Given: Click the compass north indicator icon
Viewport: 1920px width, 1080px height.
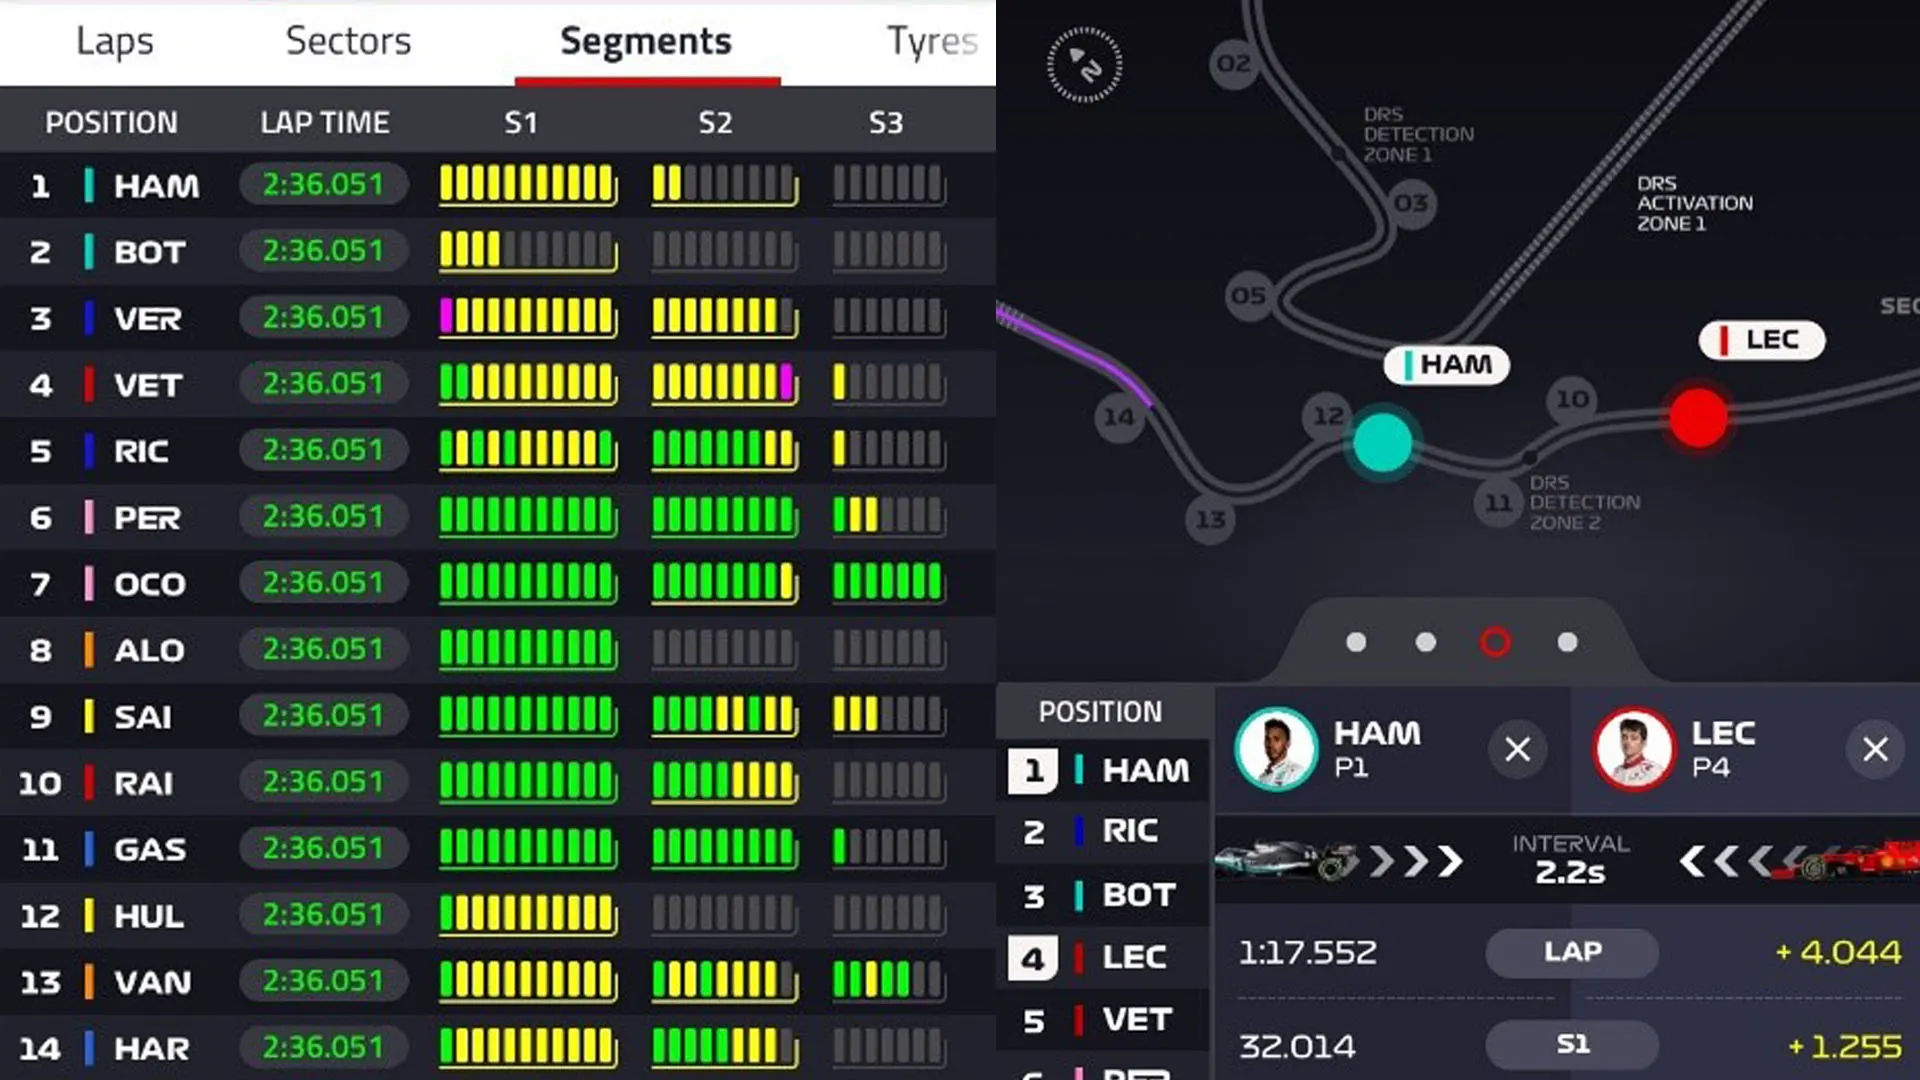Looking at the screenshot, I should [1085, 65].
